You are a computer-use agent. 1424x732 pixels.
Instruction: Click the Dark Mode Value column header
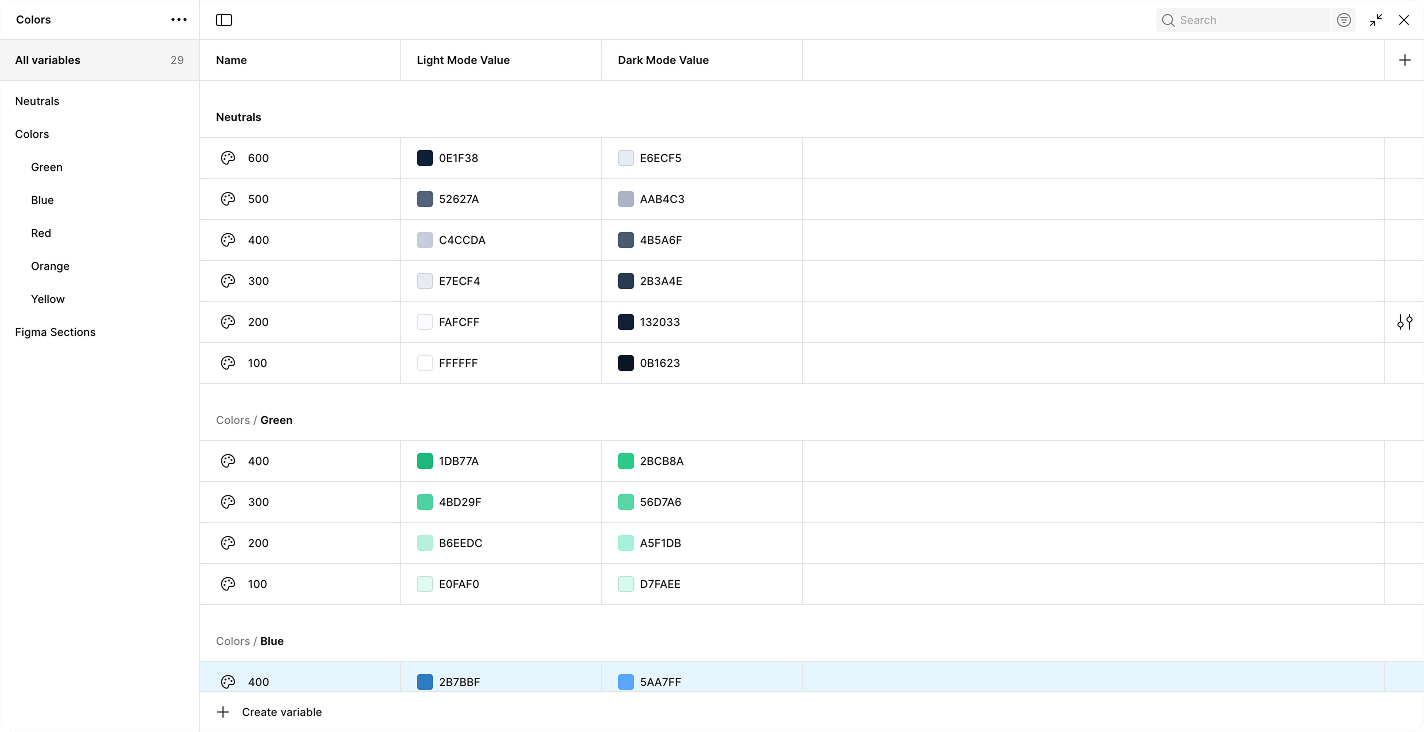click(663, 60)
